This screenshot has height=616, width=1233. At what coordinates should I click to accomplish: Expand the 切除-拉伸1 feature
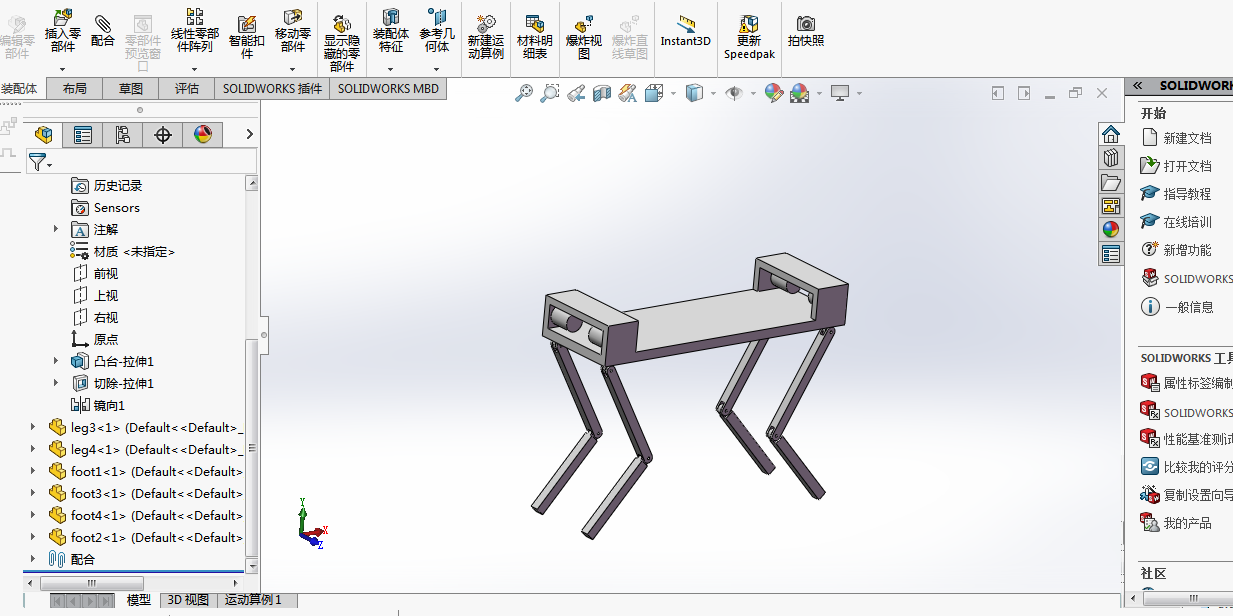(56, 383)
